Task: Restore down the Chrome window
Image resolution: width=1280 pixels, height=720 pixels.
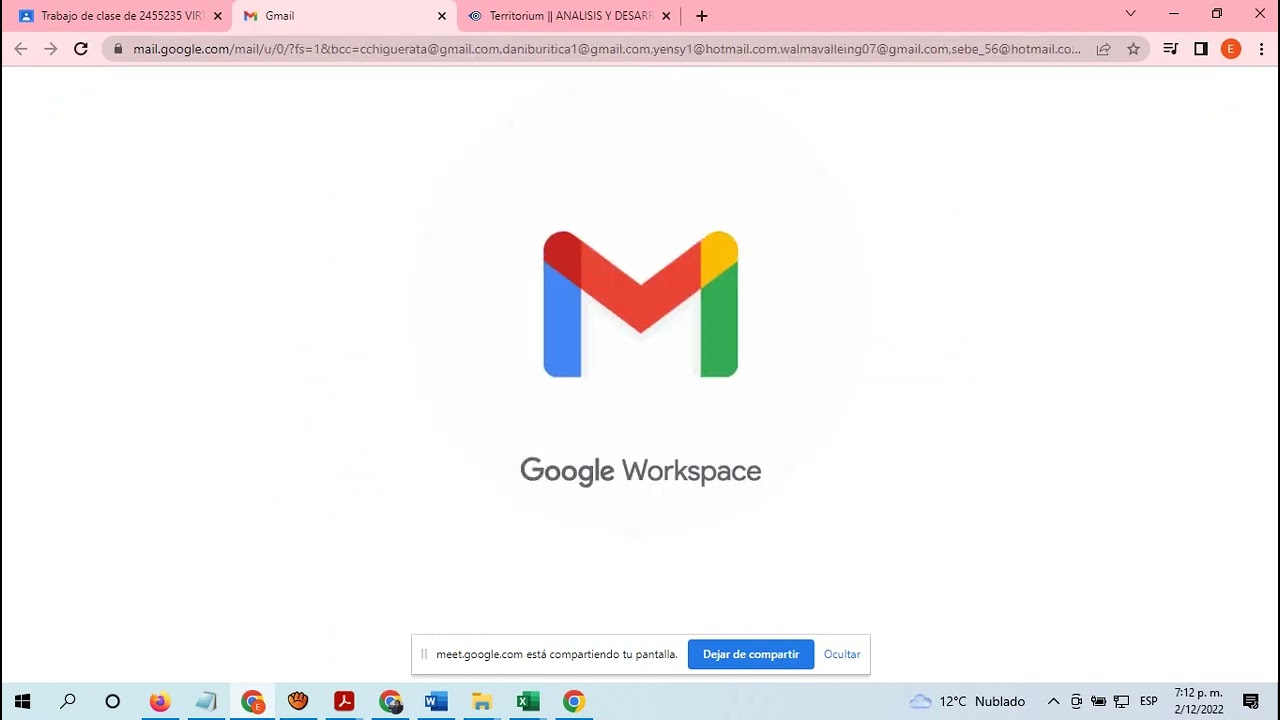Action: pyautogui.click(x=1217, y=15)
